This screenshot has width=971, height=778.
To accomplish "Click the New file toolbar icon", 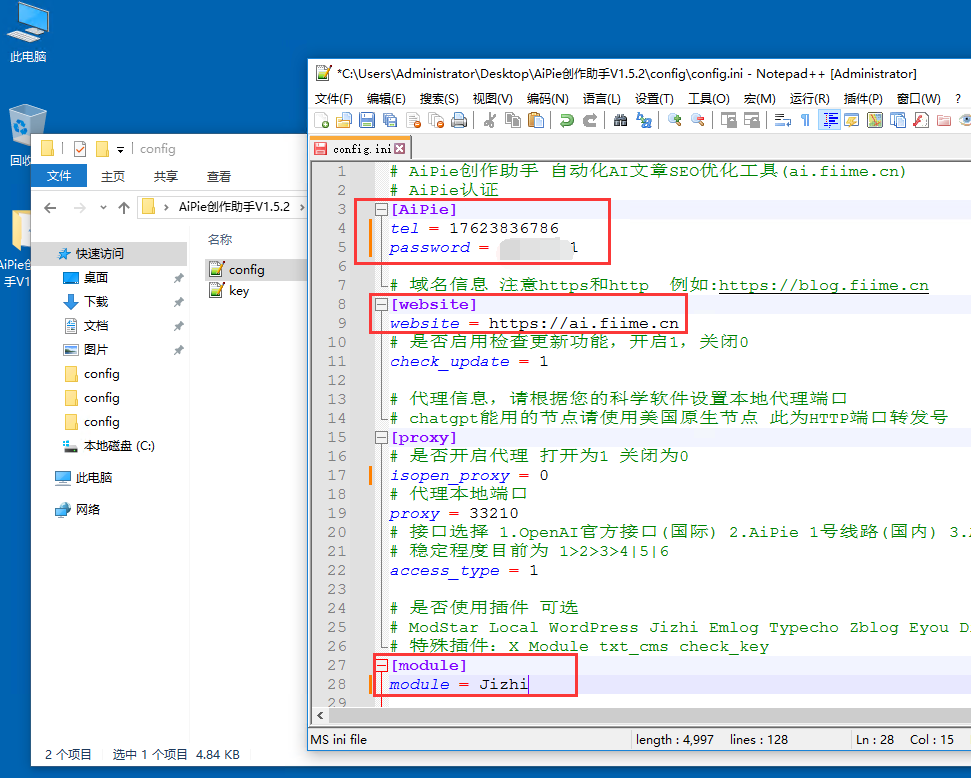I will click(321, 120).
